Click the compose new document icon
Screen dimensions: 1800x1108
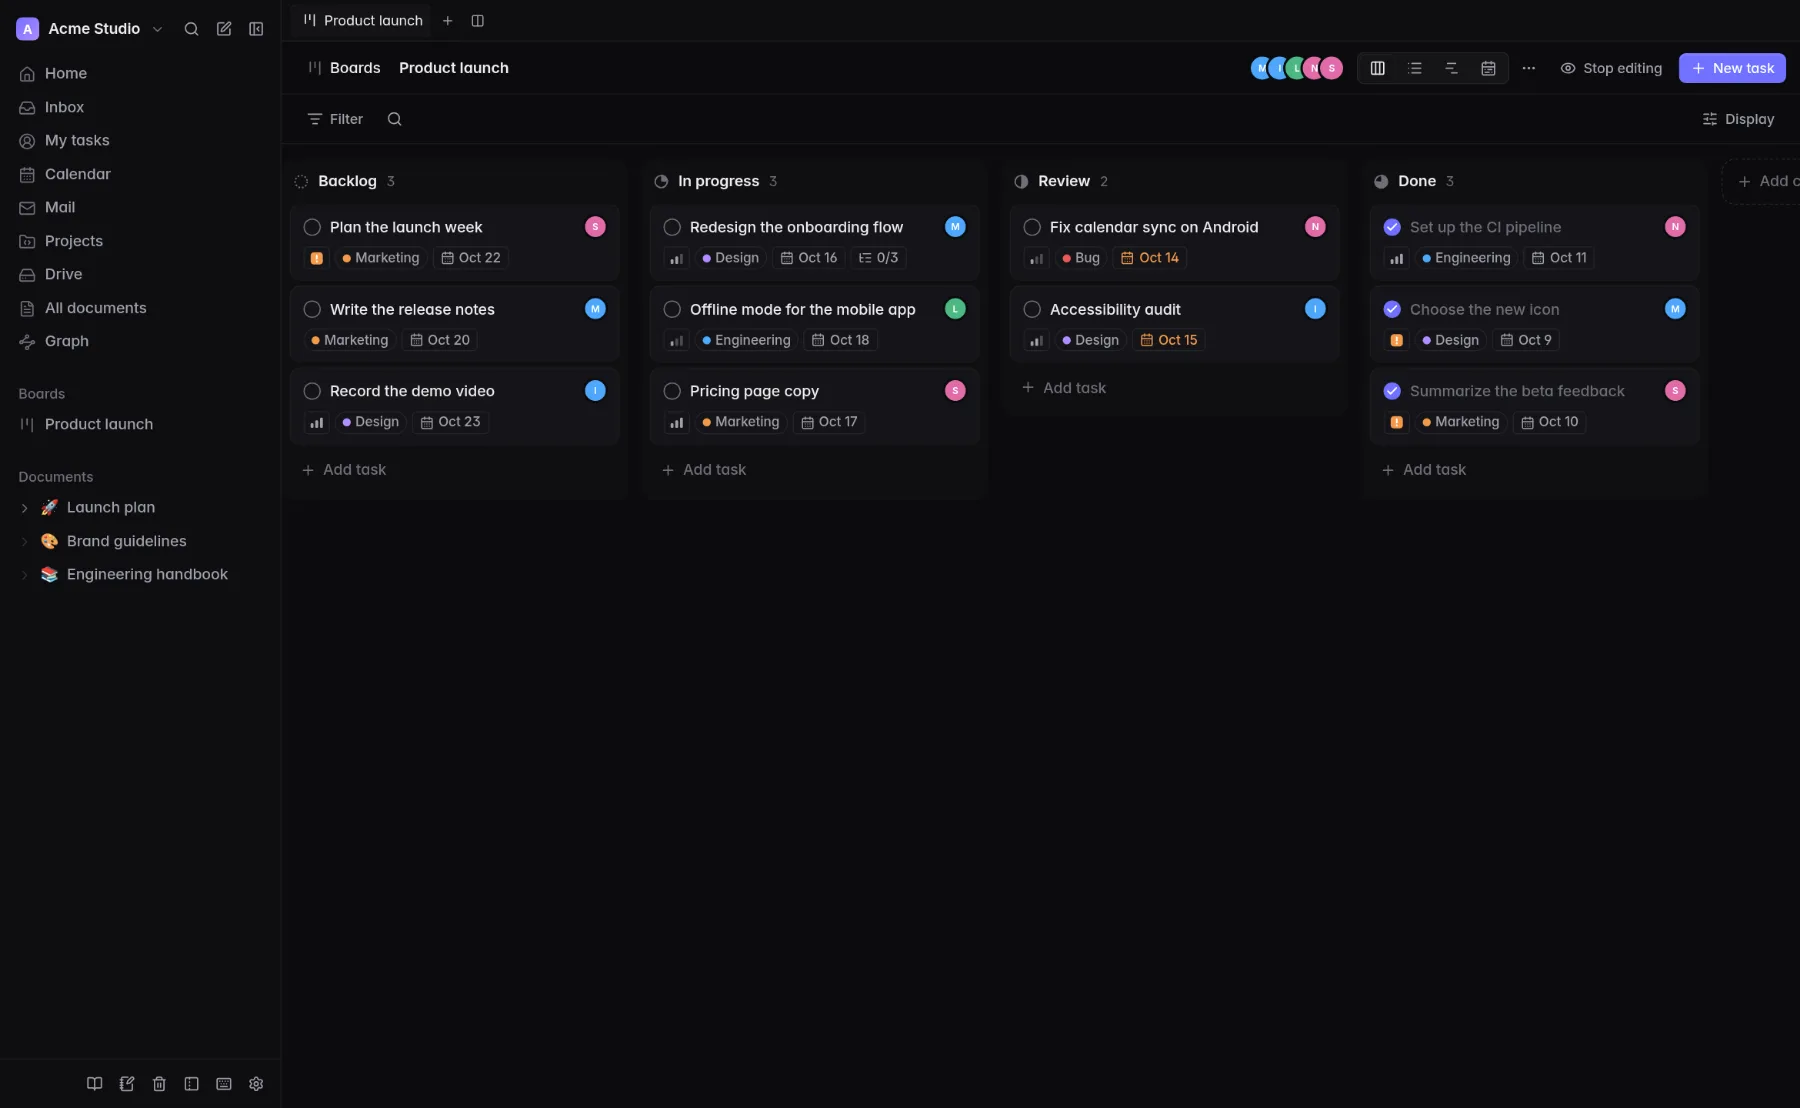(x=224, y=29)
